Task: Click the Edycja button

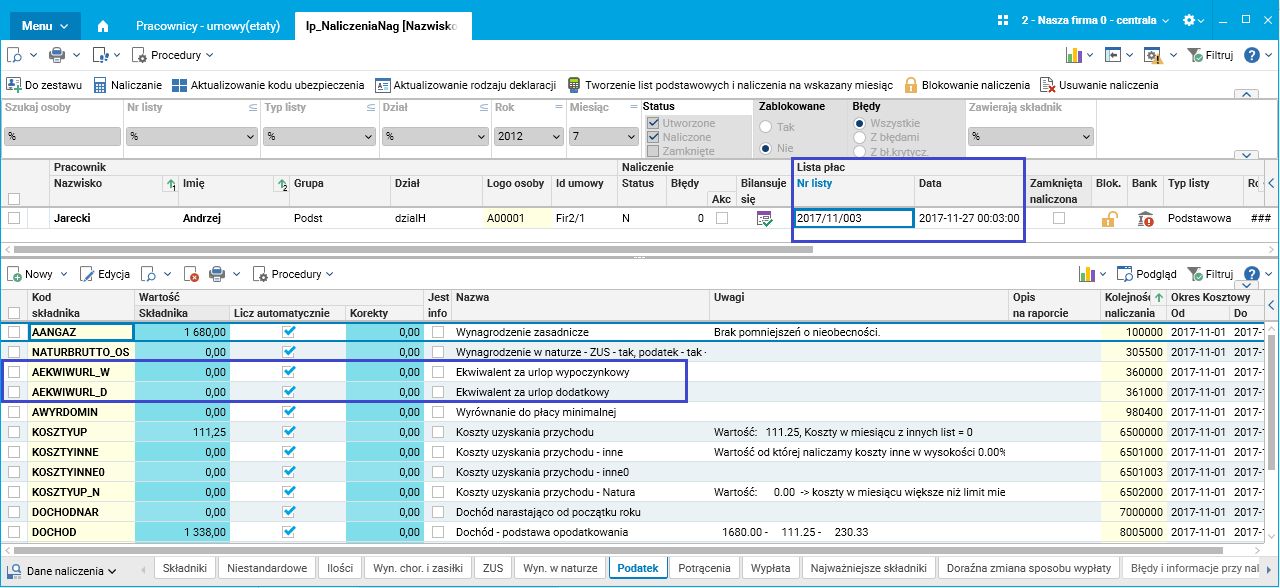Action: click(106, 274)
